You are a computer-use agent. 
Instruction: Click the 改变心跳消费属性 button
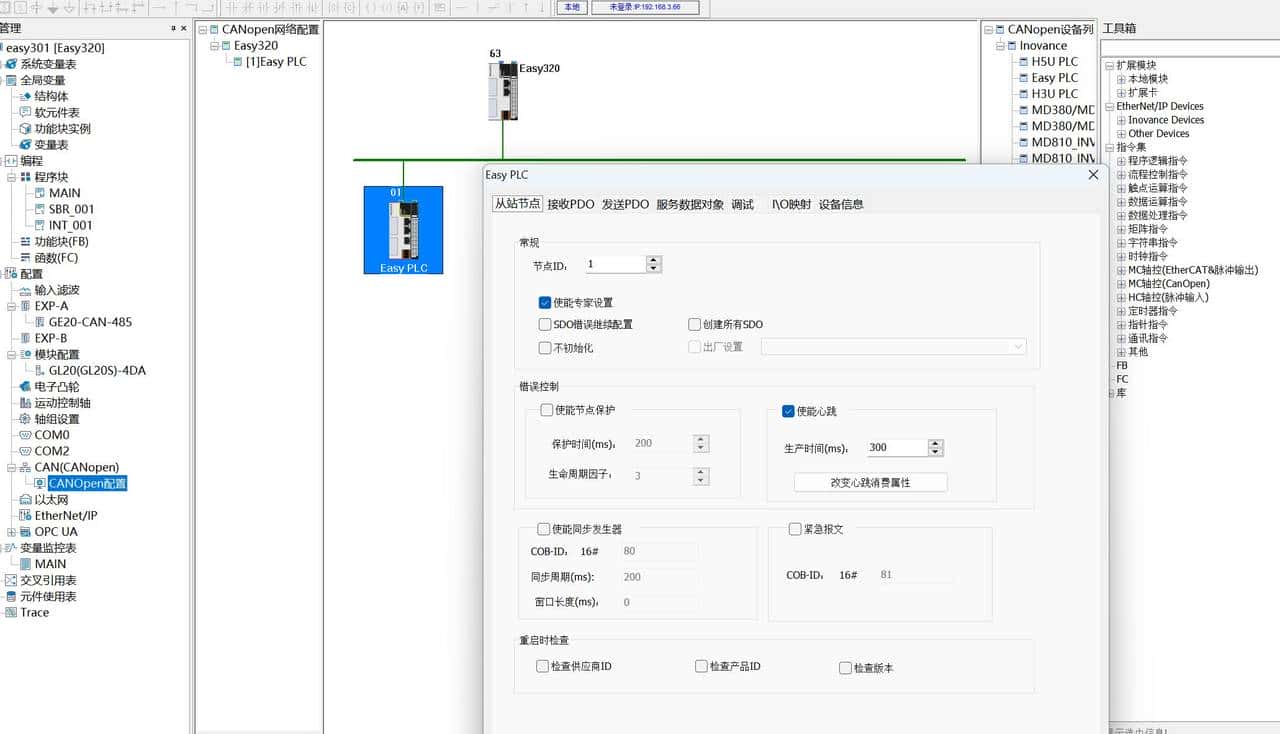[869, 482]
